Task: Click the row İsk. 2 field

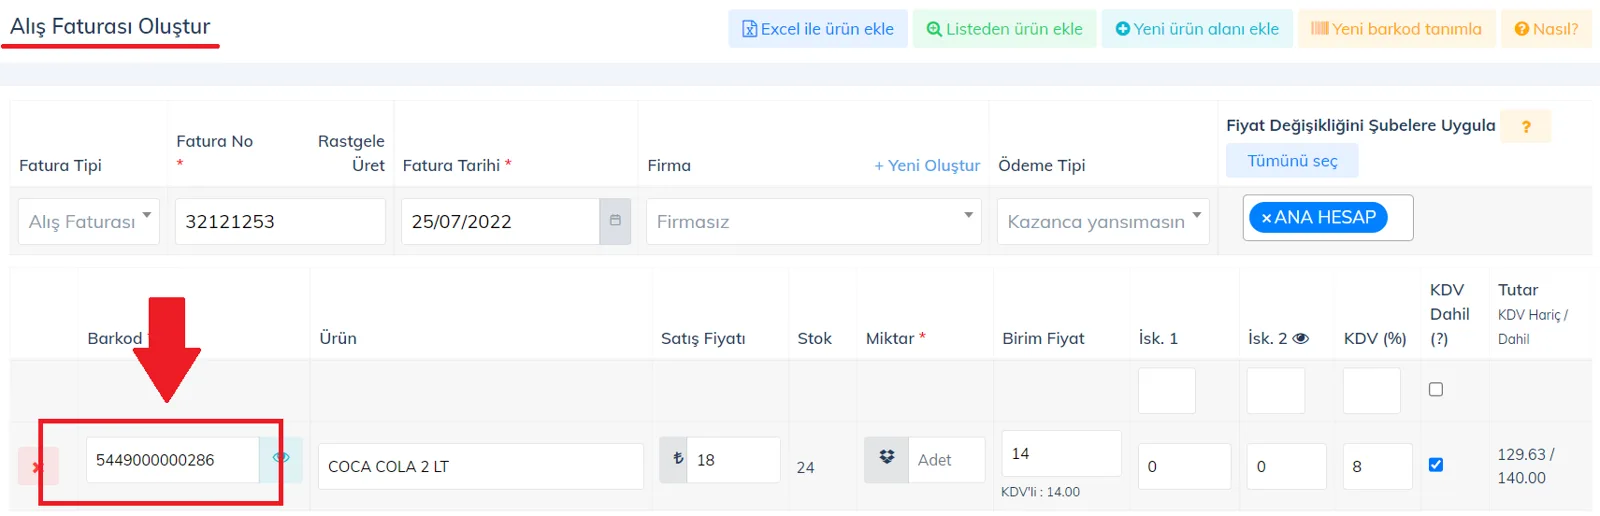Action: coord(1286,466)
